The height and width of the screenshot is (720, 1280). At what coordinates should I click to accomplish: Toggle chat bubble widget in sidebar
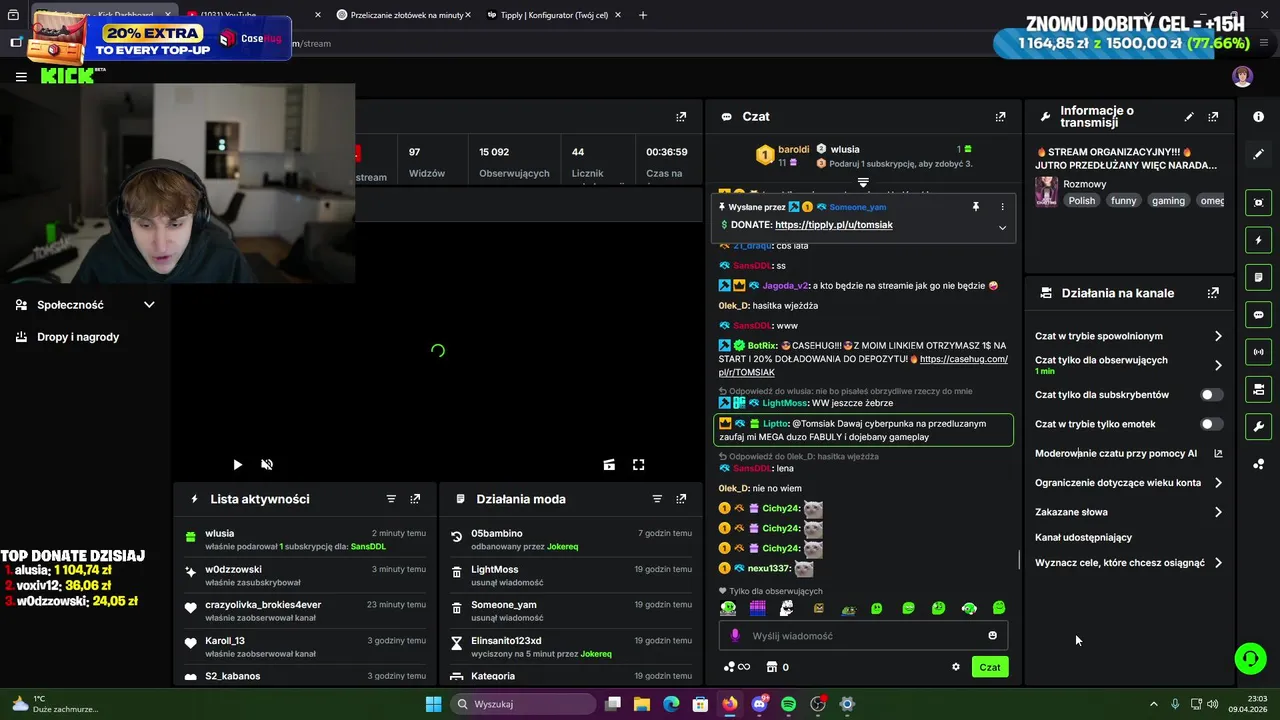tap(1259, 315)
